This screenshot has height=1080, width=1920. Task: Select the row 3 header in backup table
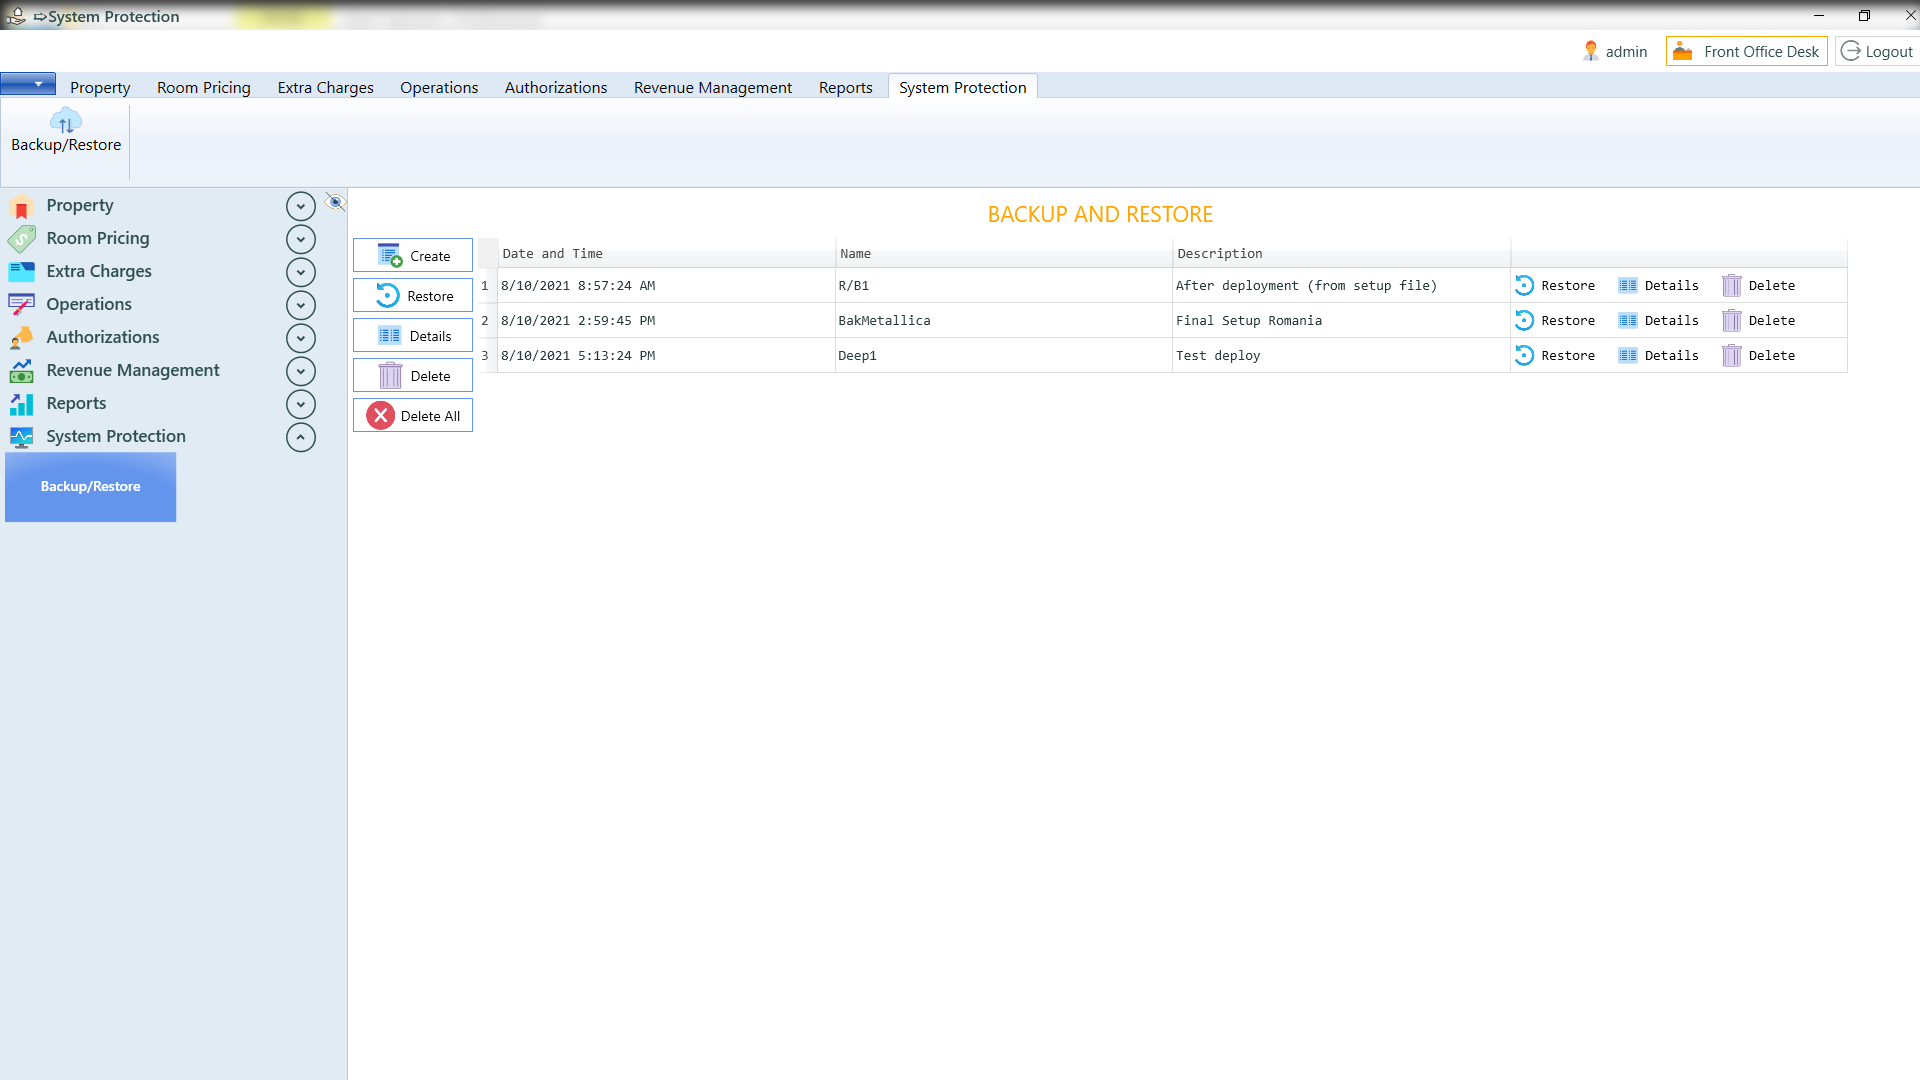pos(487,355)
